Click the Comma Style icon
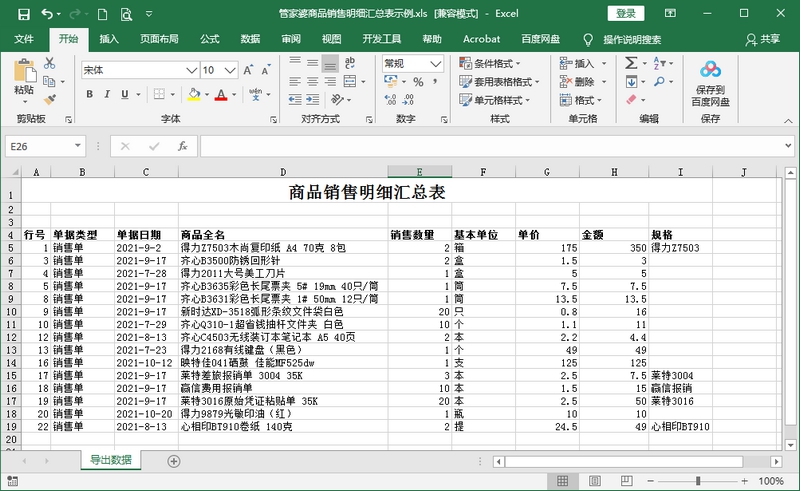800x491 pixels. 435,82
